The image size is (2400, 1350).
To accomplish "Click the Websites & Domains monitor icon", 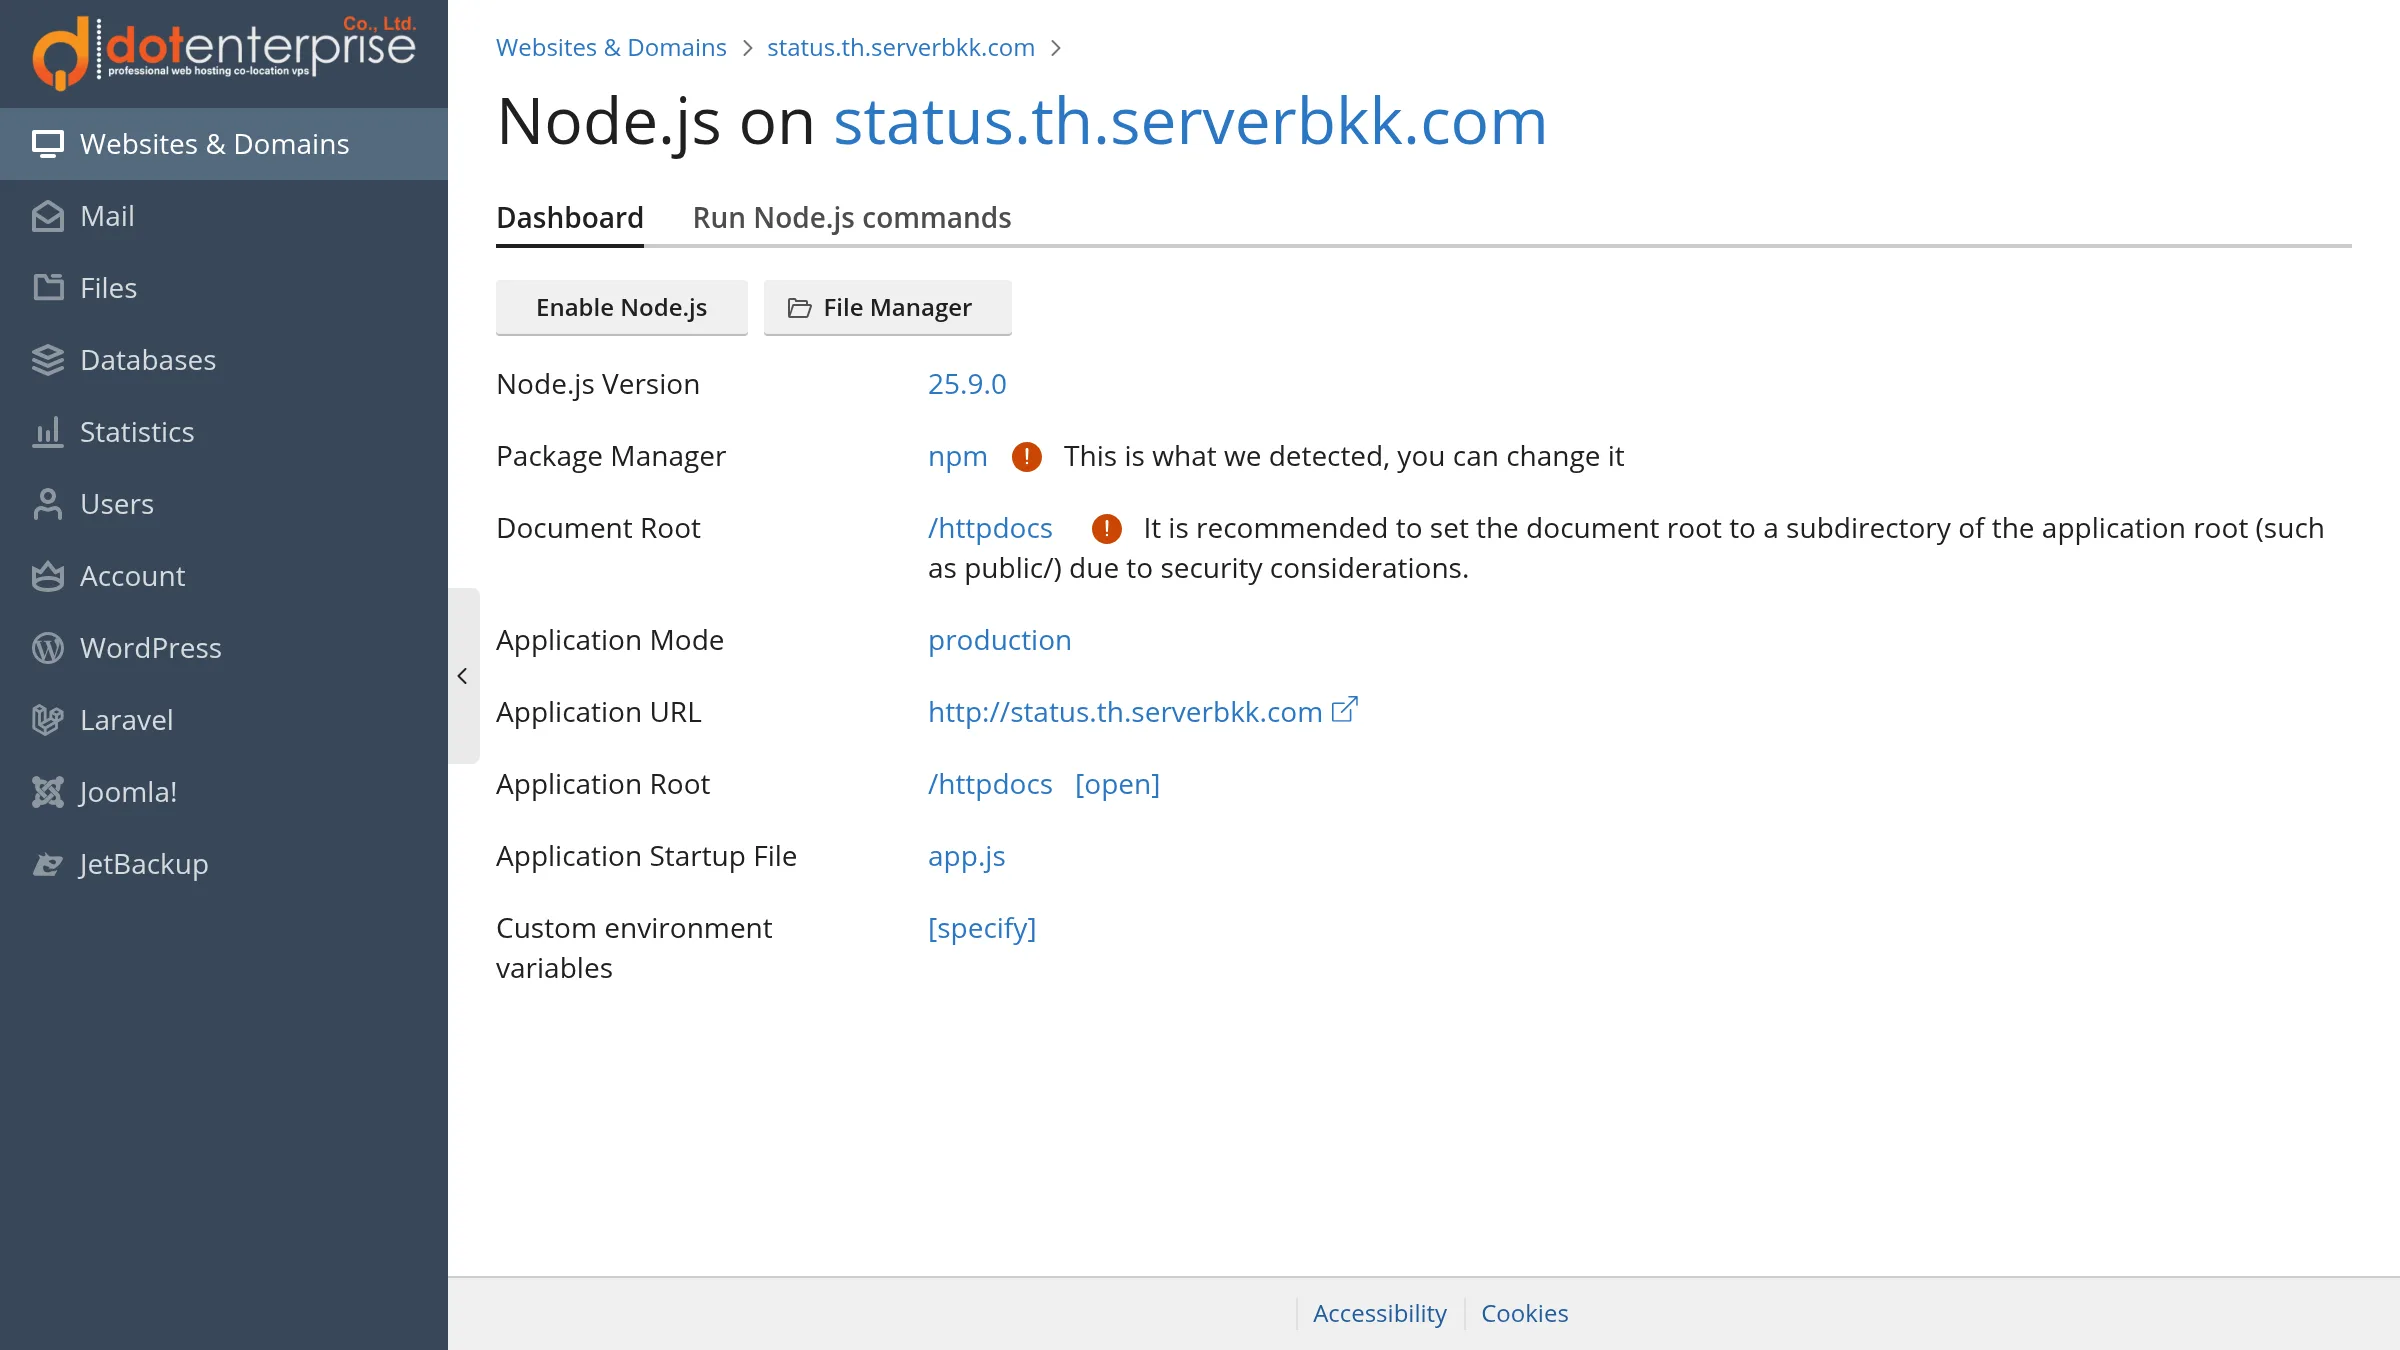I will point(48,144).
